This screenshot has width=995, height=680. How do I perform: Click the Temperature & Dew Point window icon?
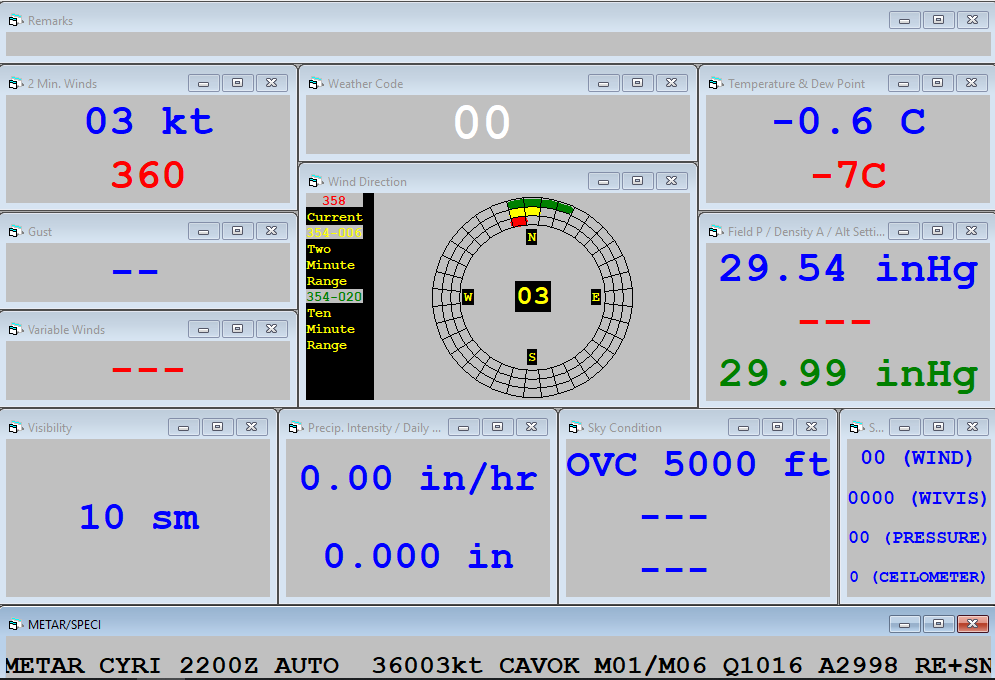715,84
